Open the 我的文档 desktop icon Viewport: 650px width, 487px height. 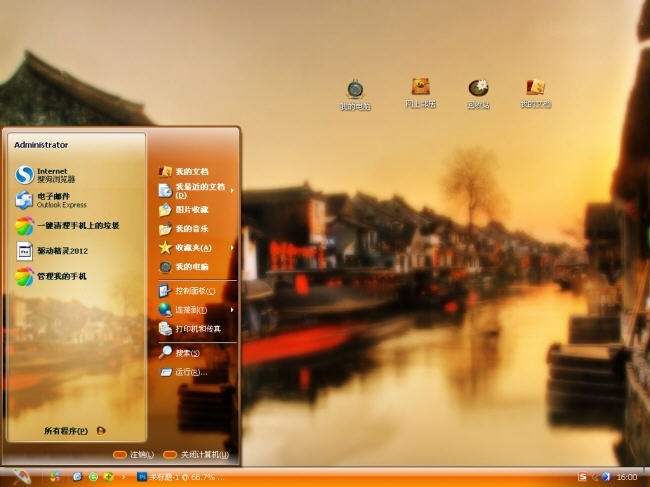[x=535, y=90]
